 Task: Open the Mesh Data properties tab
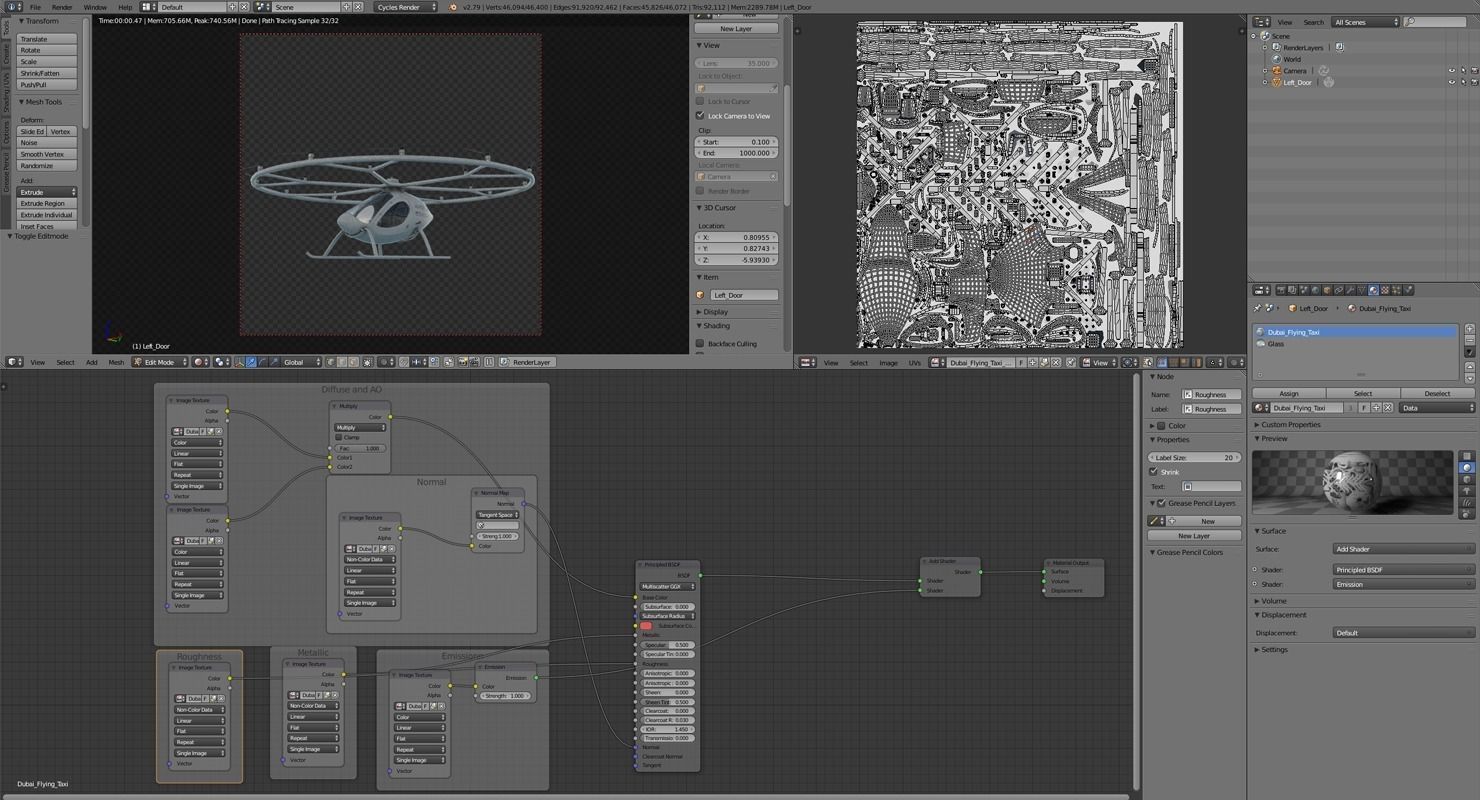[1361, 290]
